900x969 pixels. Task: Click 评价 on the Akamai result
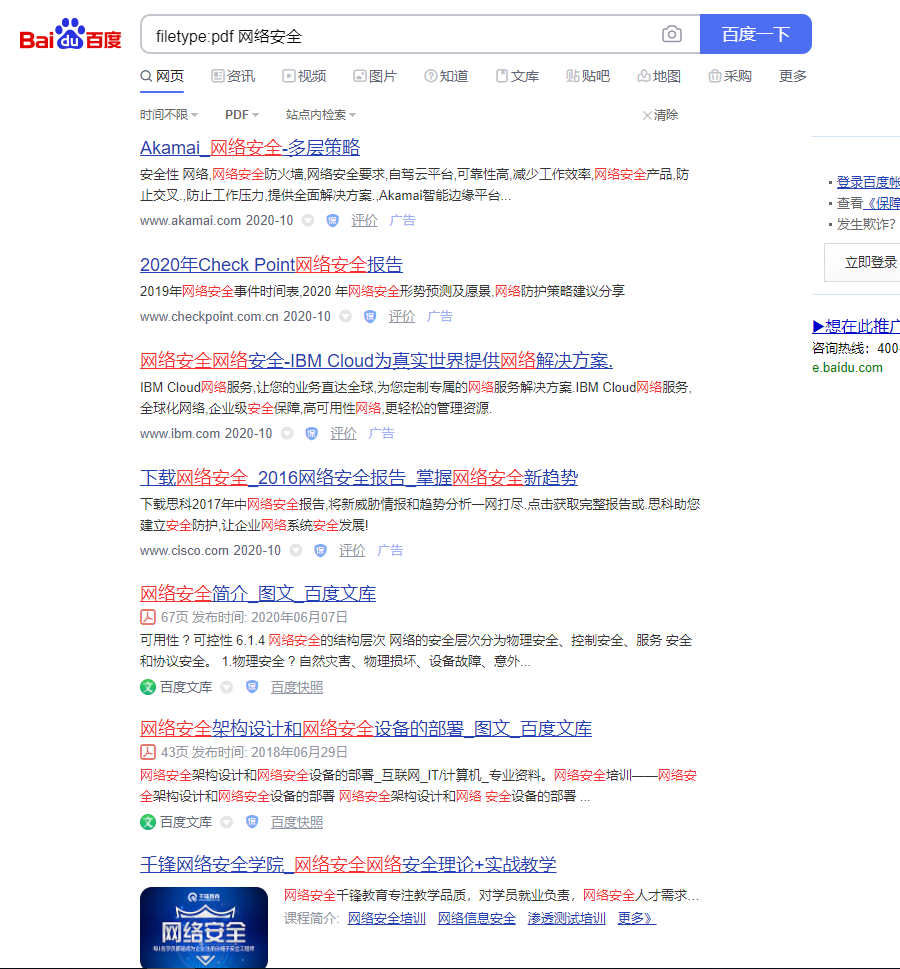coord(364,221)
